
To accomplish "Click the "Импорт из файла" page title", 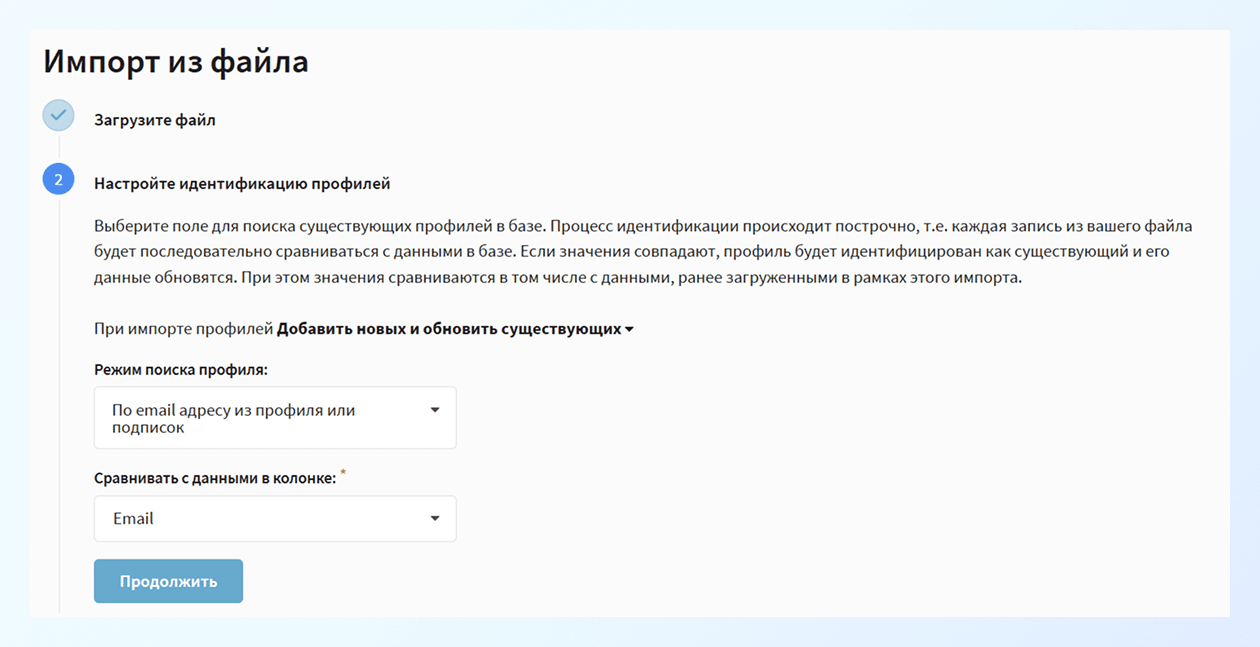I will tap(176, 60).
